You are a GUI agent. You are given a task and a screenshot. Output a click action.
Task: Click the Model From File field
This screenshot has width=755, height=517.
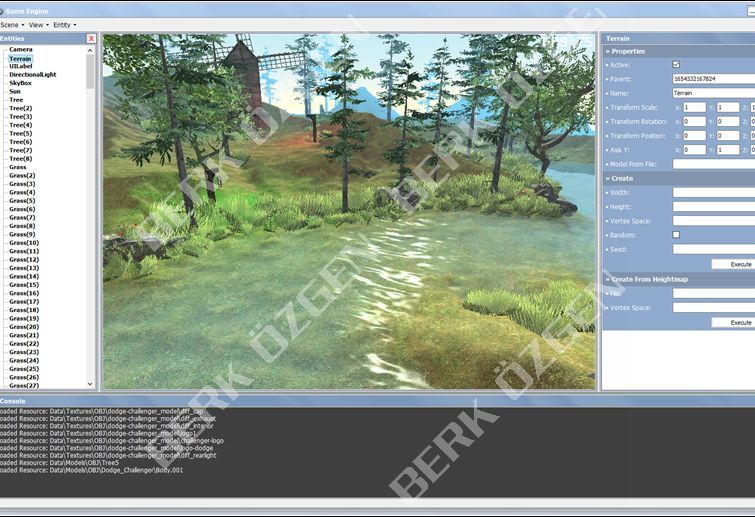(714, 164)
